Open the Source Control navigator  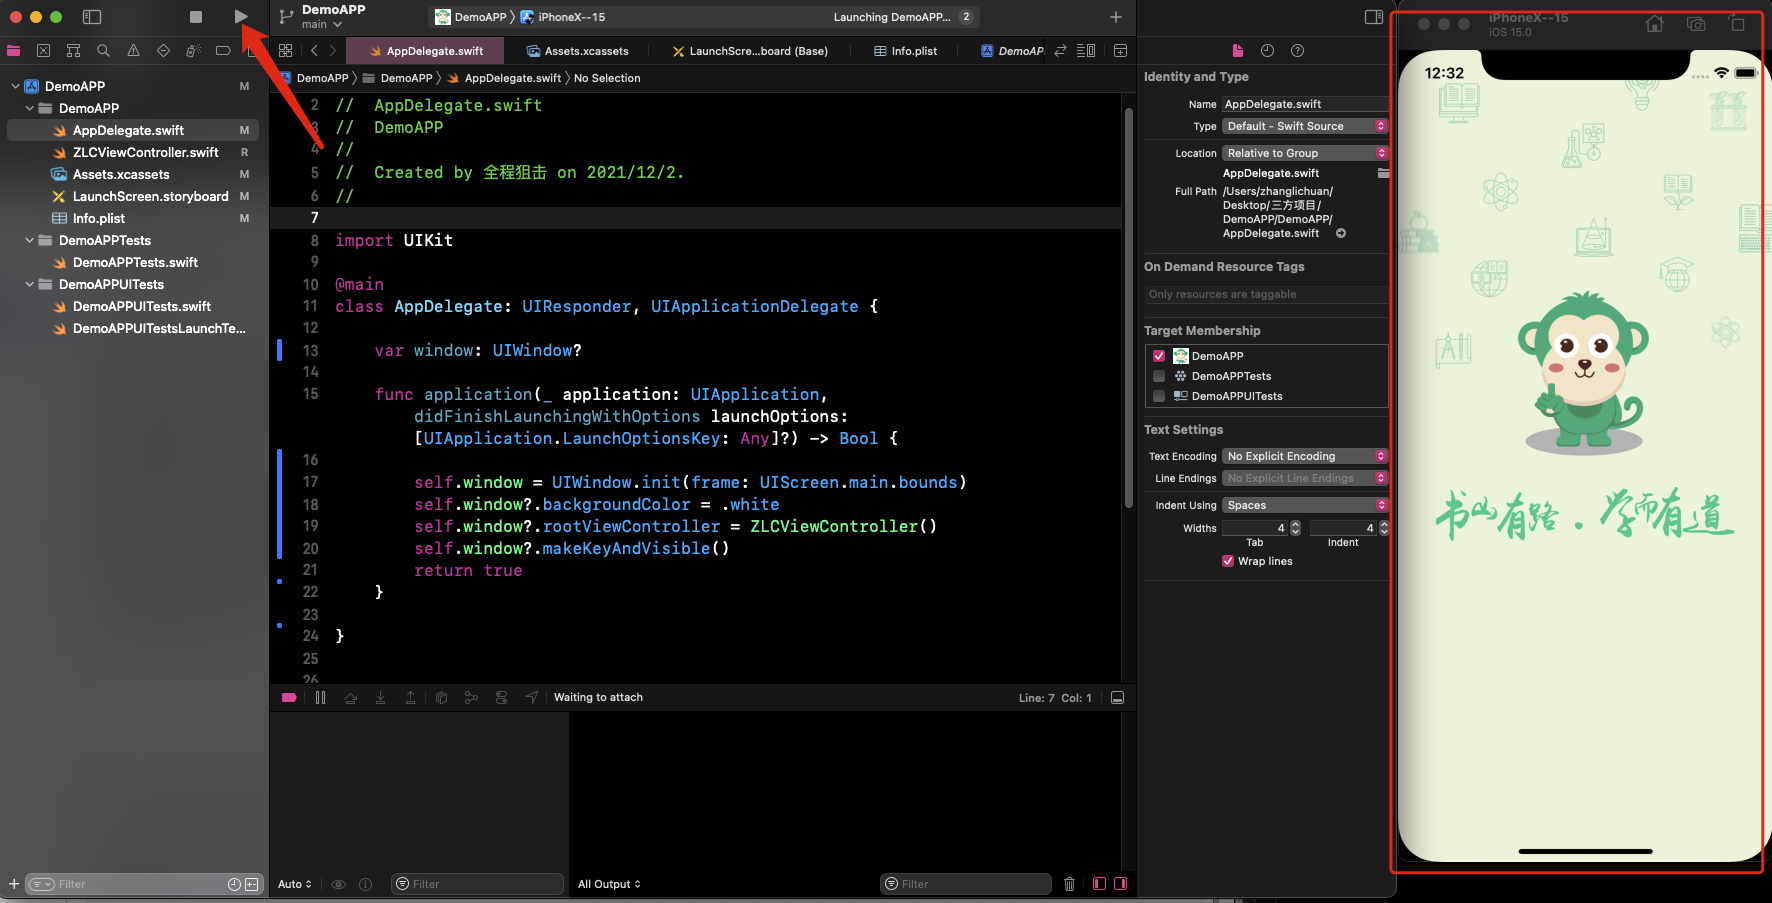point(43,51)
